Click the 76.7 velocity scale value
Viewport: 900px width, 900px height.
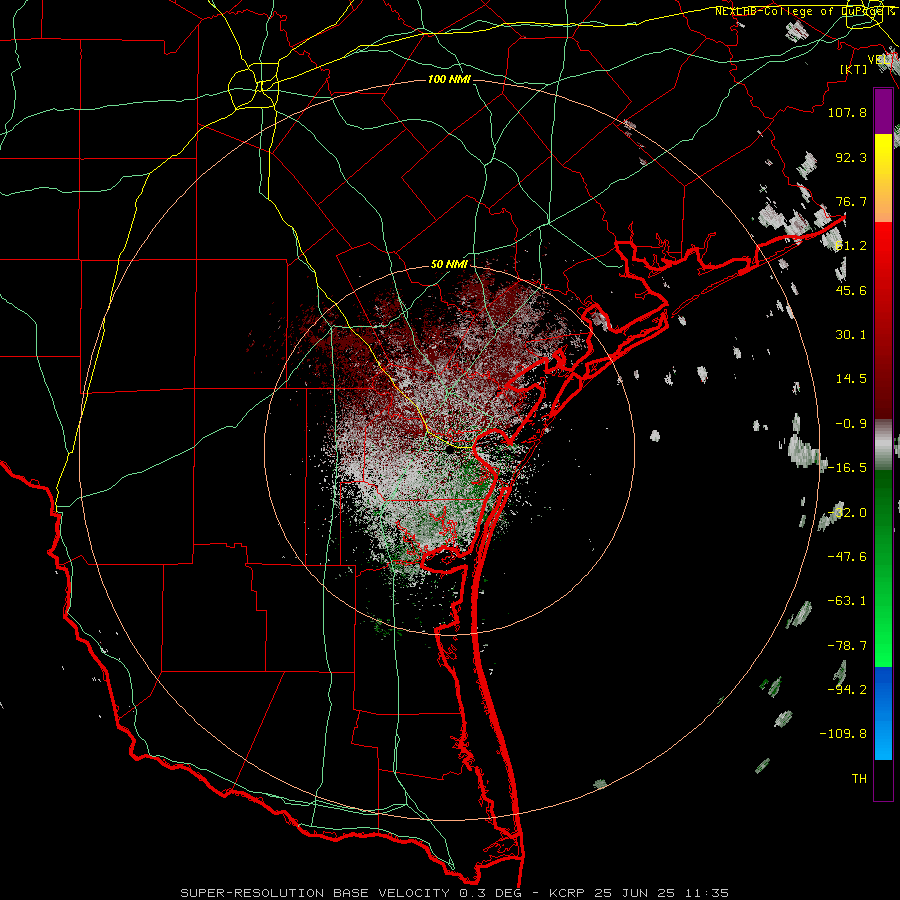coord(851,201)
